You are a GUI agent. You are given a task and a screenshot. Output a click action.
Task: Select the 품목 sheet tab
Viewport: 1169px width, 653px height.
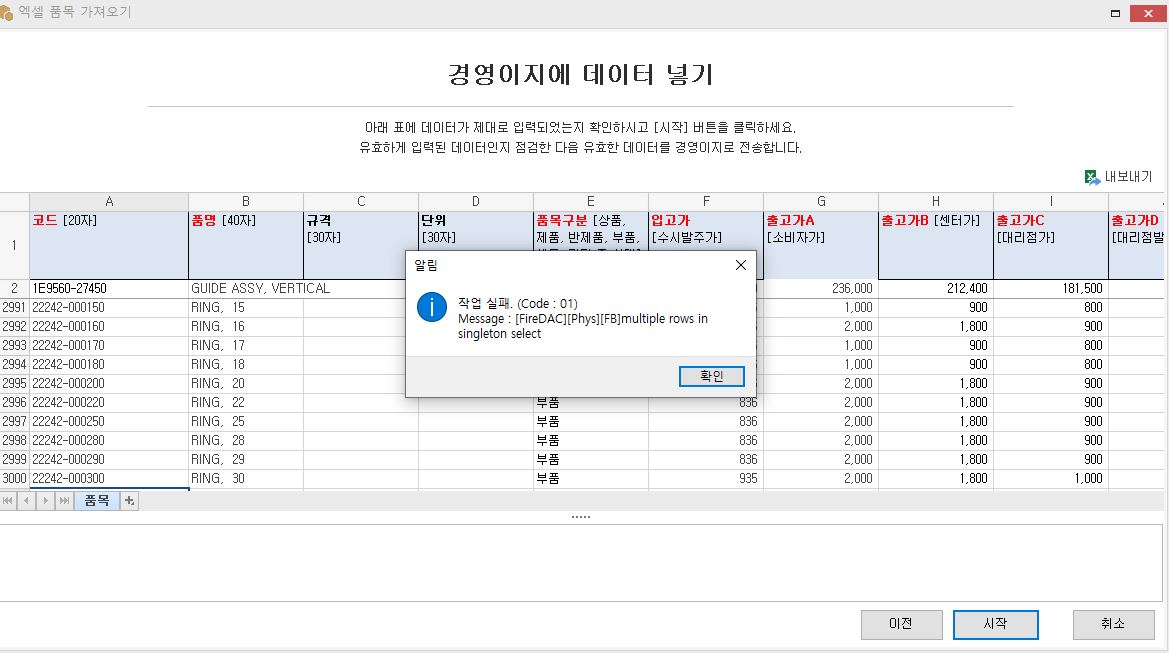[x=97, y=501]
